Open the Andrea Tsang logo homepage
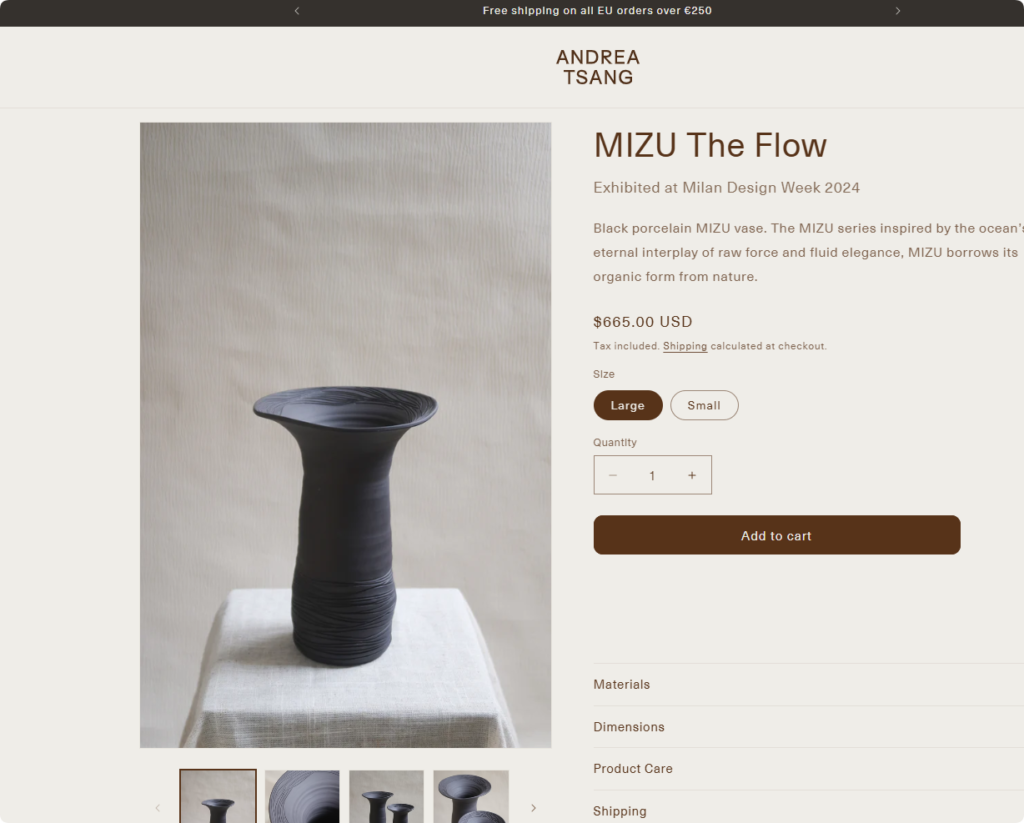1024x823 pixels. point(598,67)
